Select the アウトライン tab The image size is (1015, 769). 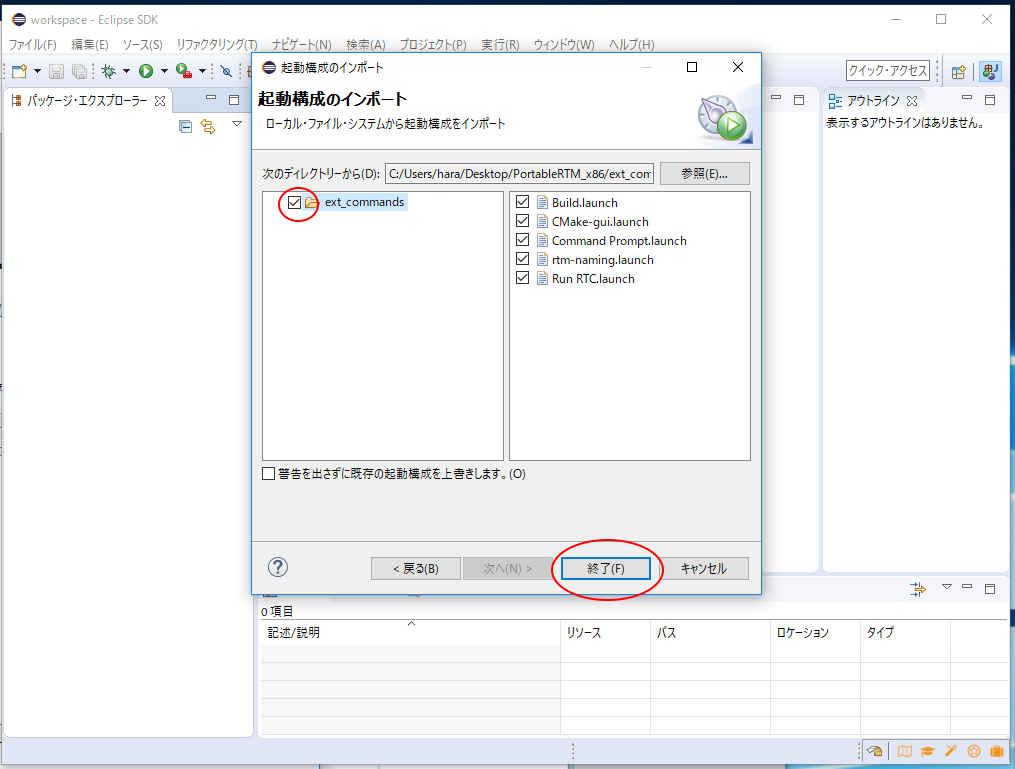[873, 101]
